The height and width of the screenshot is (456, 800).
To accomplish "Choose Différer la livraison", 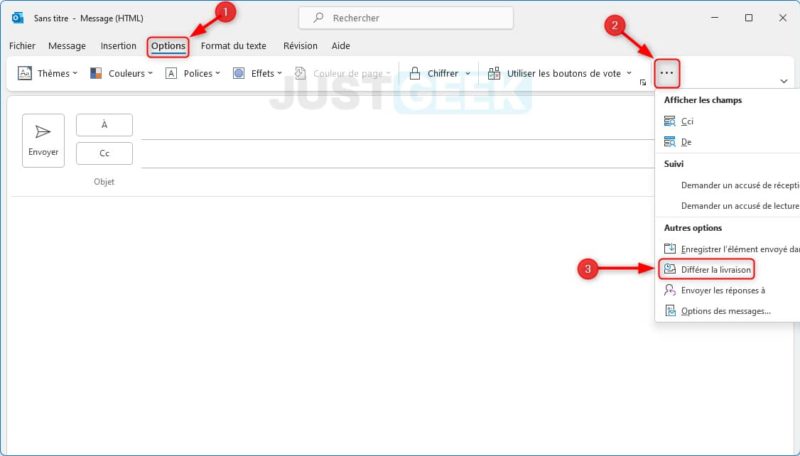I will click(716, 270).
